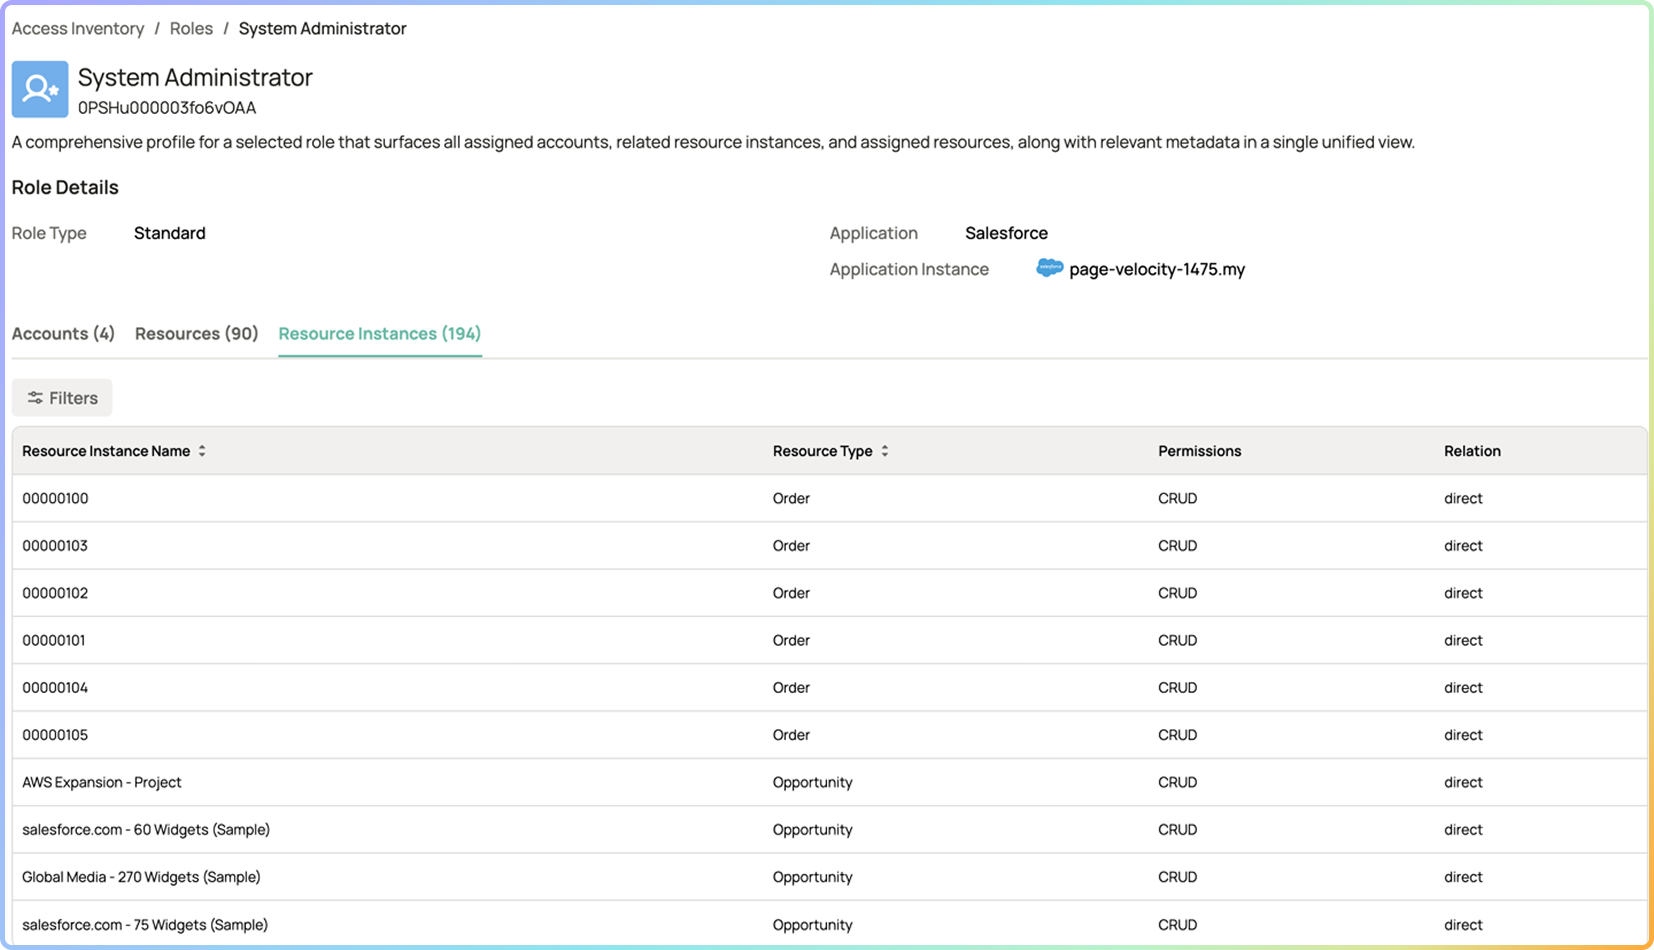This screenshot has height=950, width=1654.
Task: Click Opportunity type for salesforce.com - 60 Widgets
Action: pos(813,830)
